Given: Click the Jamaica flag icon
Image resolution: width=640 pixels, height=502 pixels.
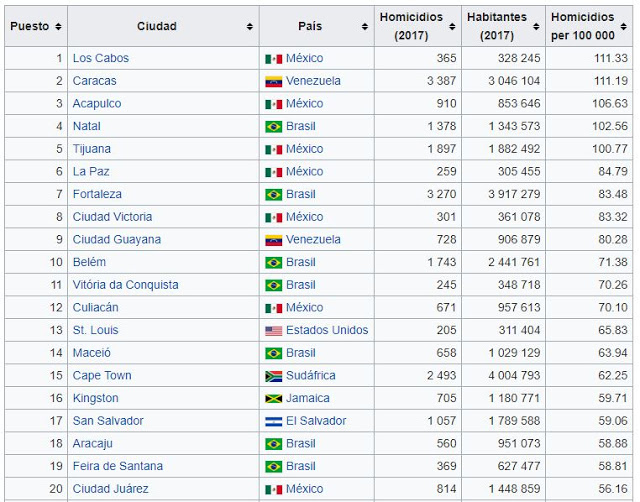Looking at the screenshot, I should pos(273,398).
